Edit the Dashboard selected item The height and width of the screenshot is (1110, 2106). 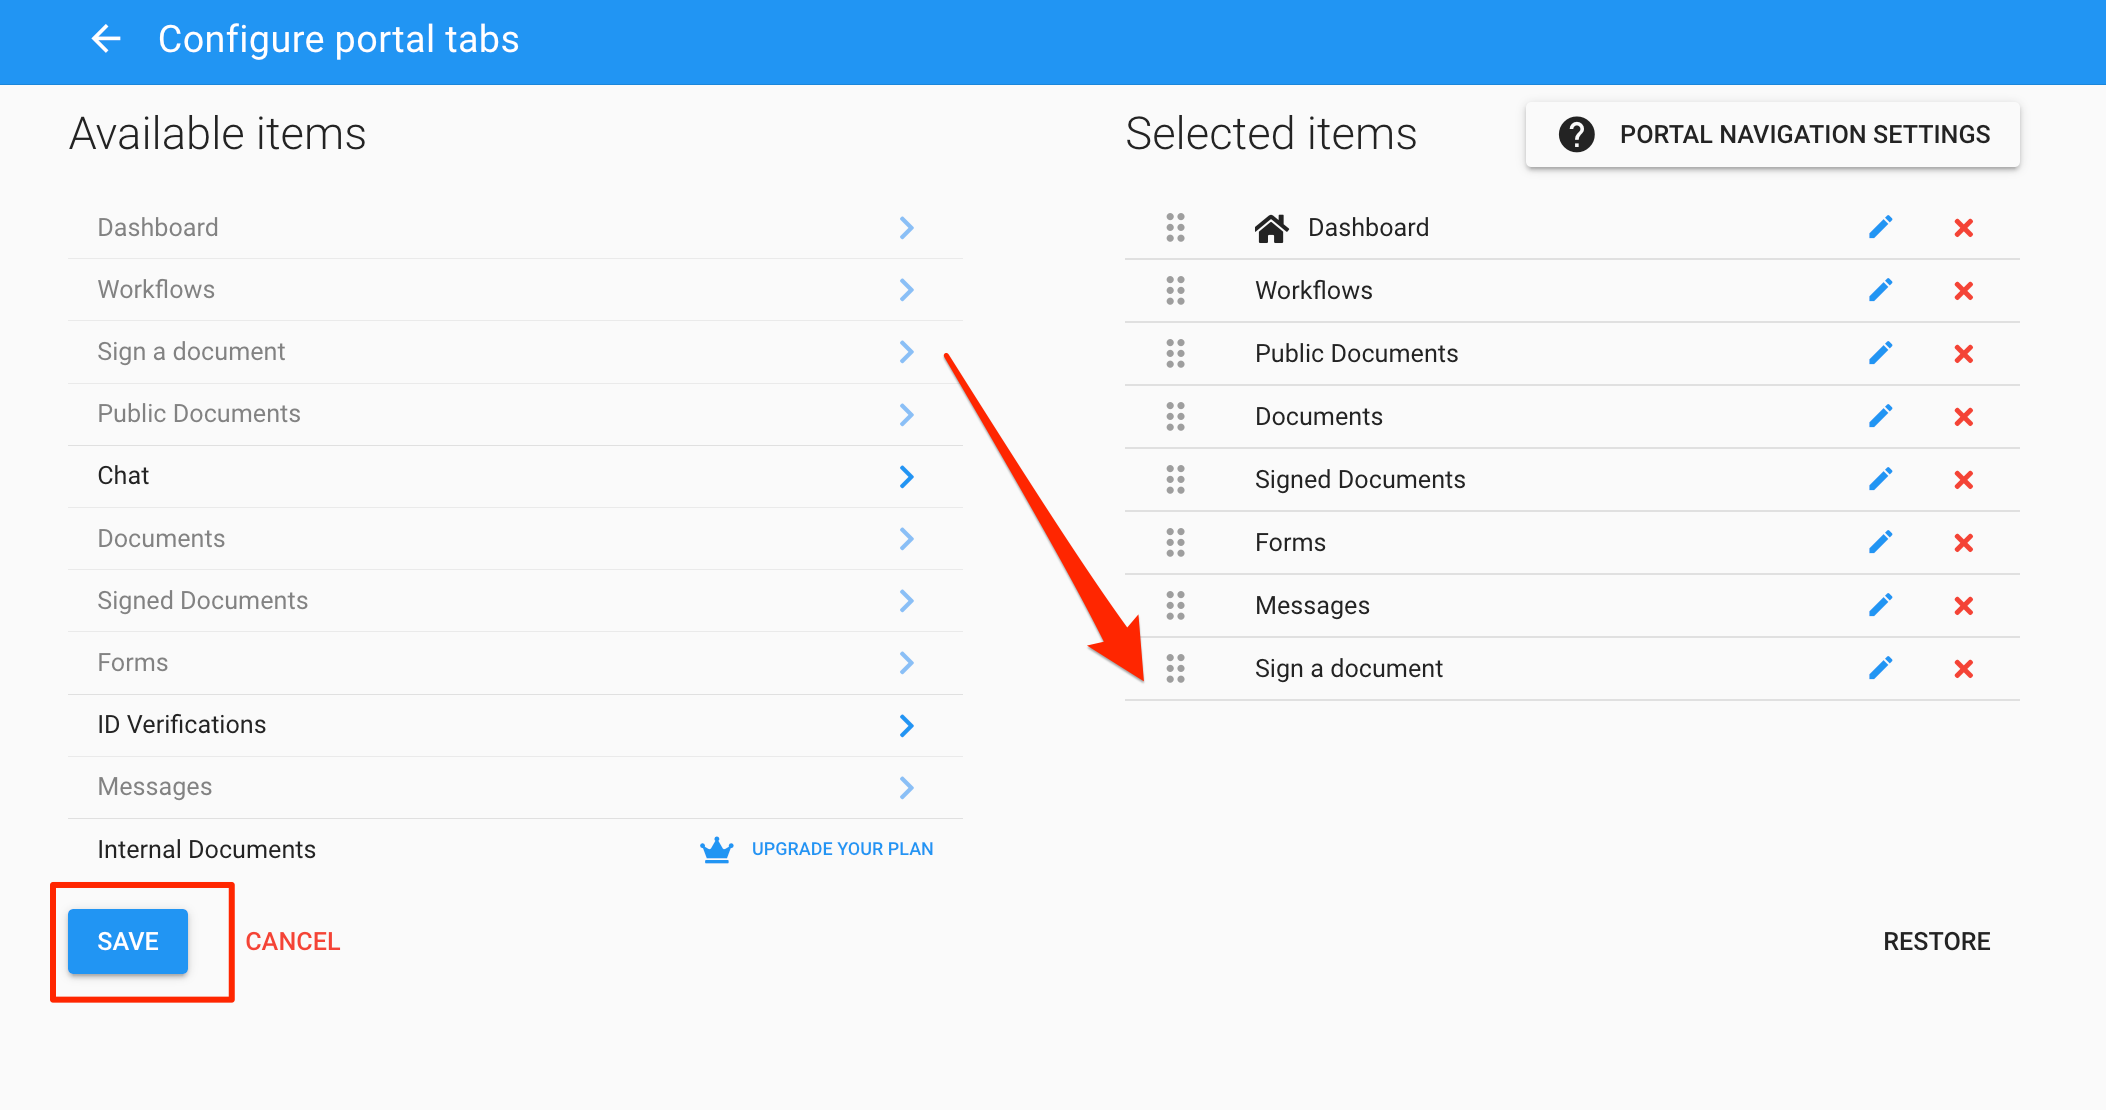[x=1880, y=227]
